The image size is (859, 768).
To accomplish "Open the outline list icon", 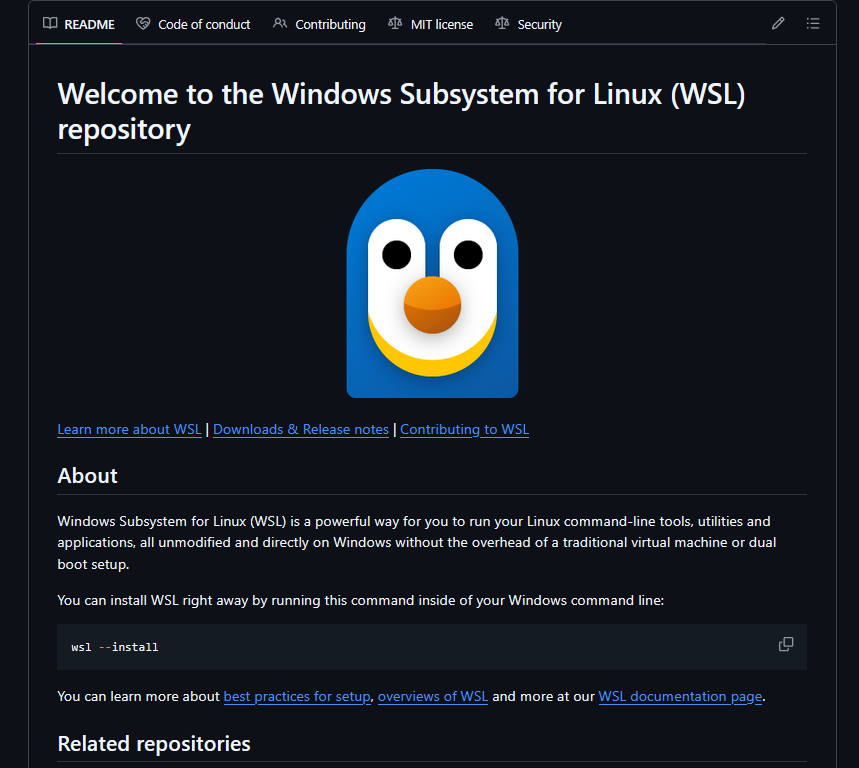I will coord(813,24).
